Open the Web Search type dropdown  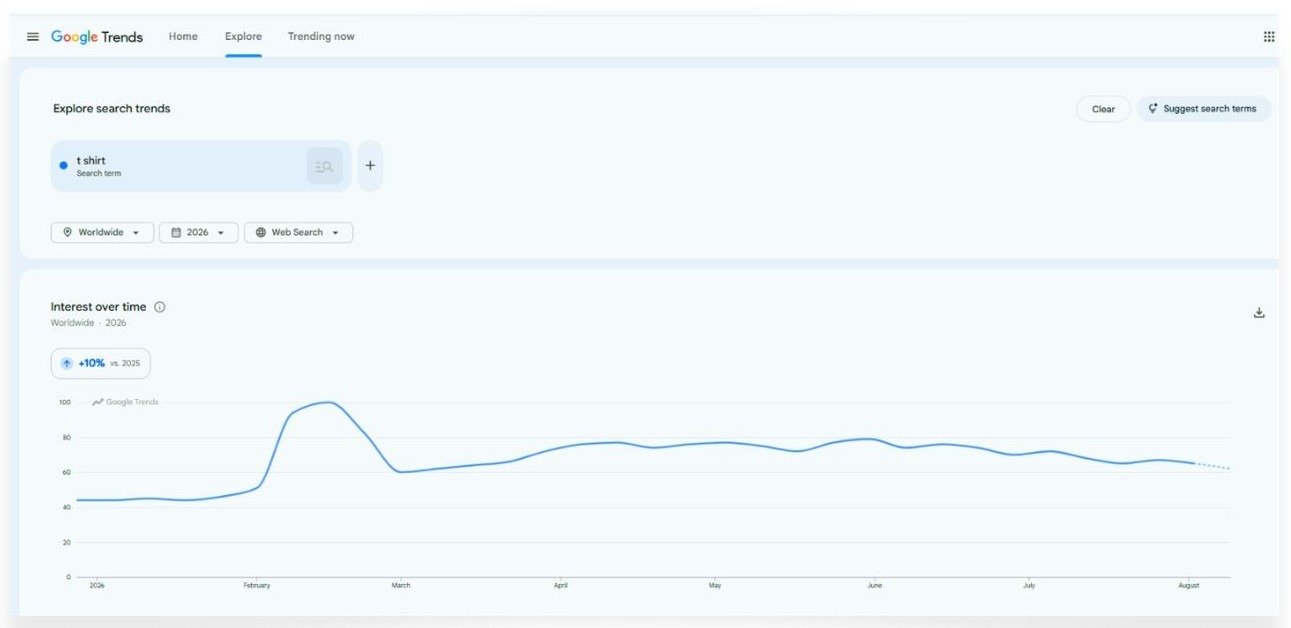click(x=298, y=232)
